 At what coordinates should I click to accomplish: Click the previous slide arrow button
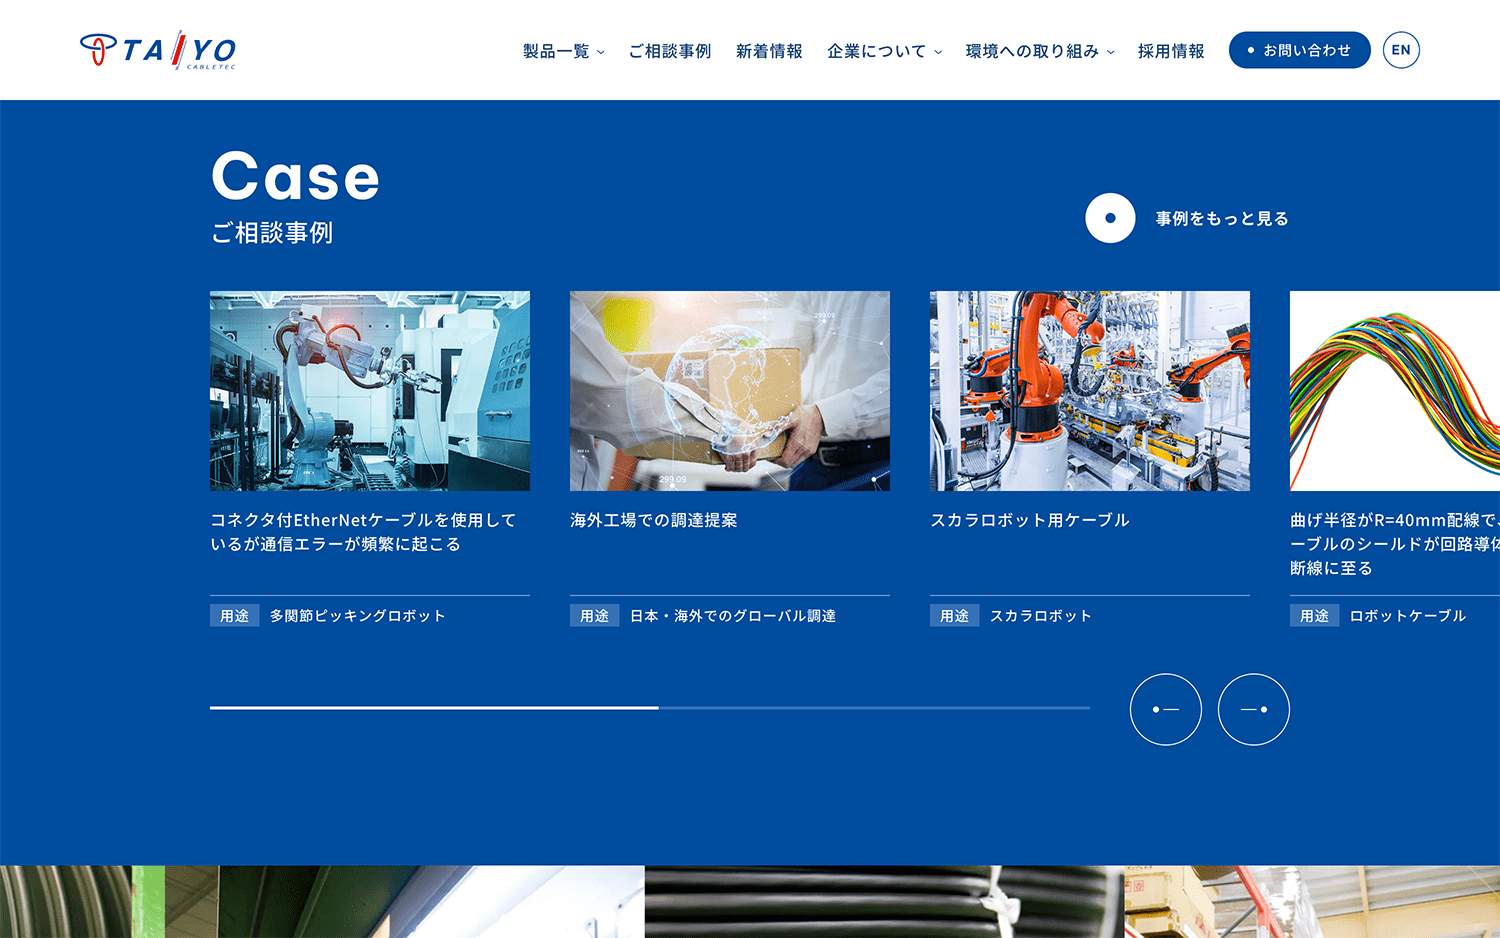[1165, 709]
